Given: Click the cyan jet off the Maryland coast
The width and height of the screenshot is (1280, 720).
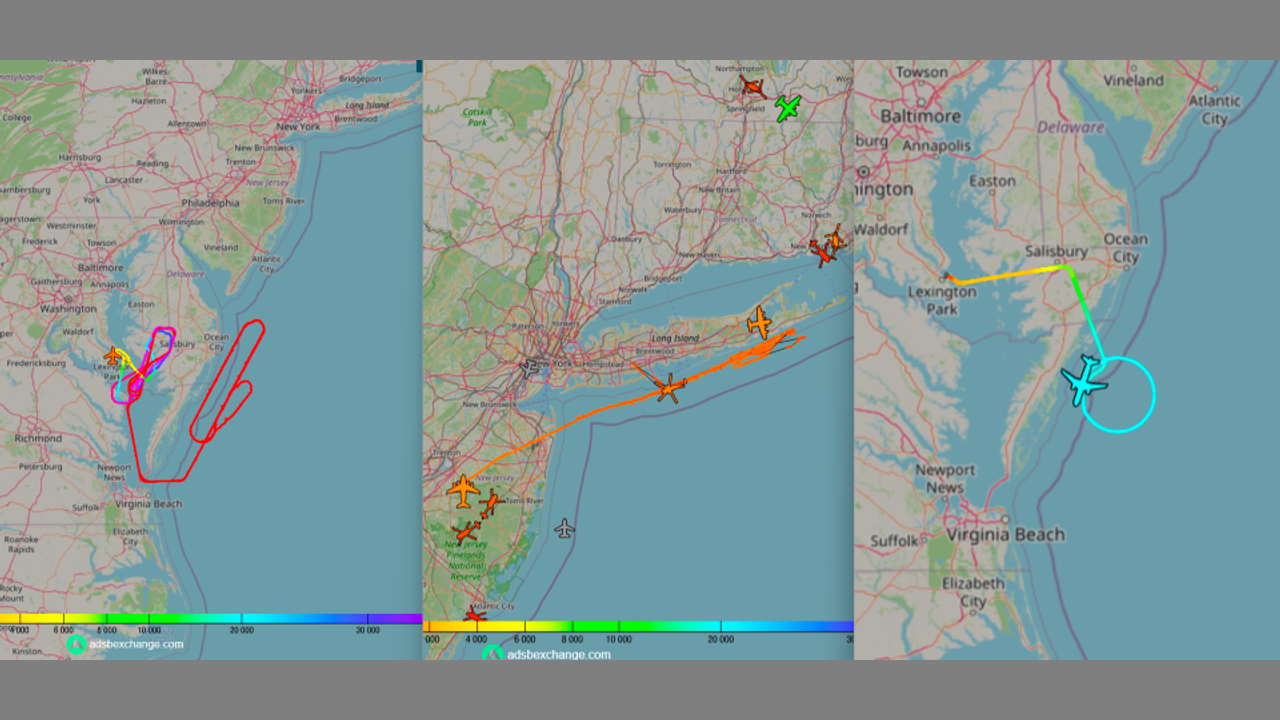Looking at the screenshot, I should coord(1083,380).
